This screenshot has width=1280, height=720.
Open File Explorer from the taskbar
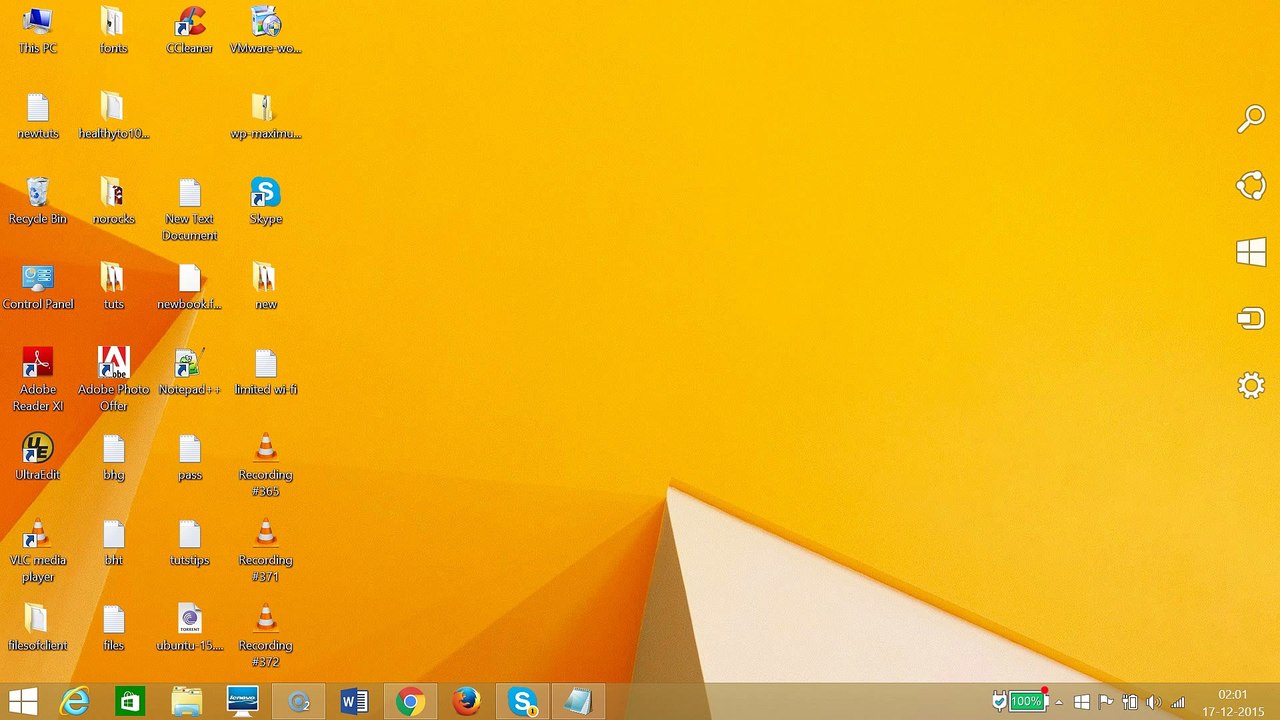click(x=186, y=702)
